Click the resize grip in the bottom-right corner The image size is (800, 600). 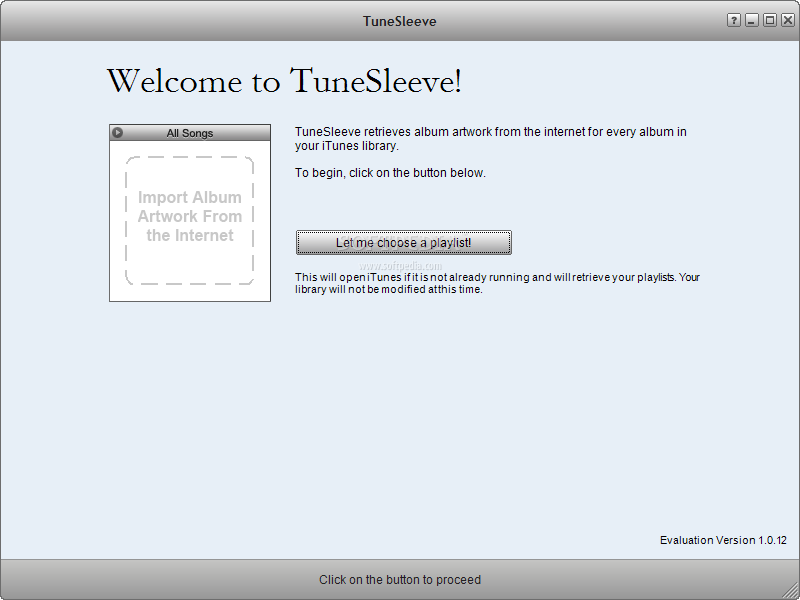tap(792, 592)
